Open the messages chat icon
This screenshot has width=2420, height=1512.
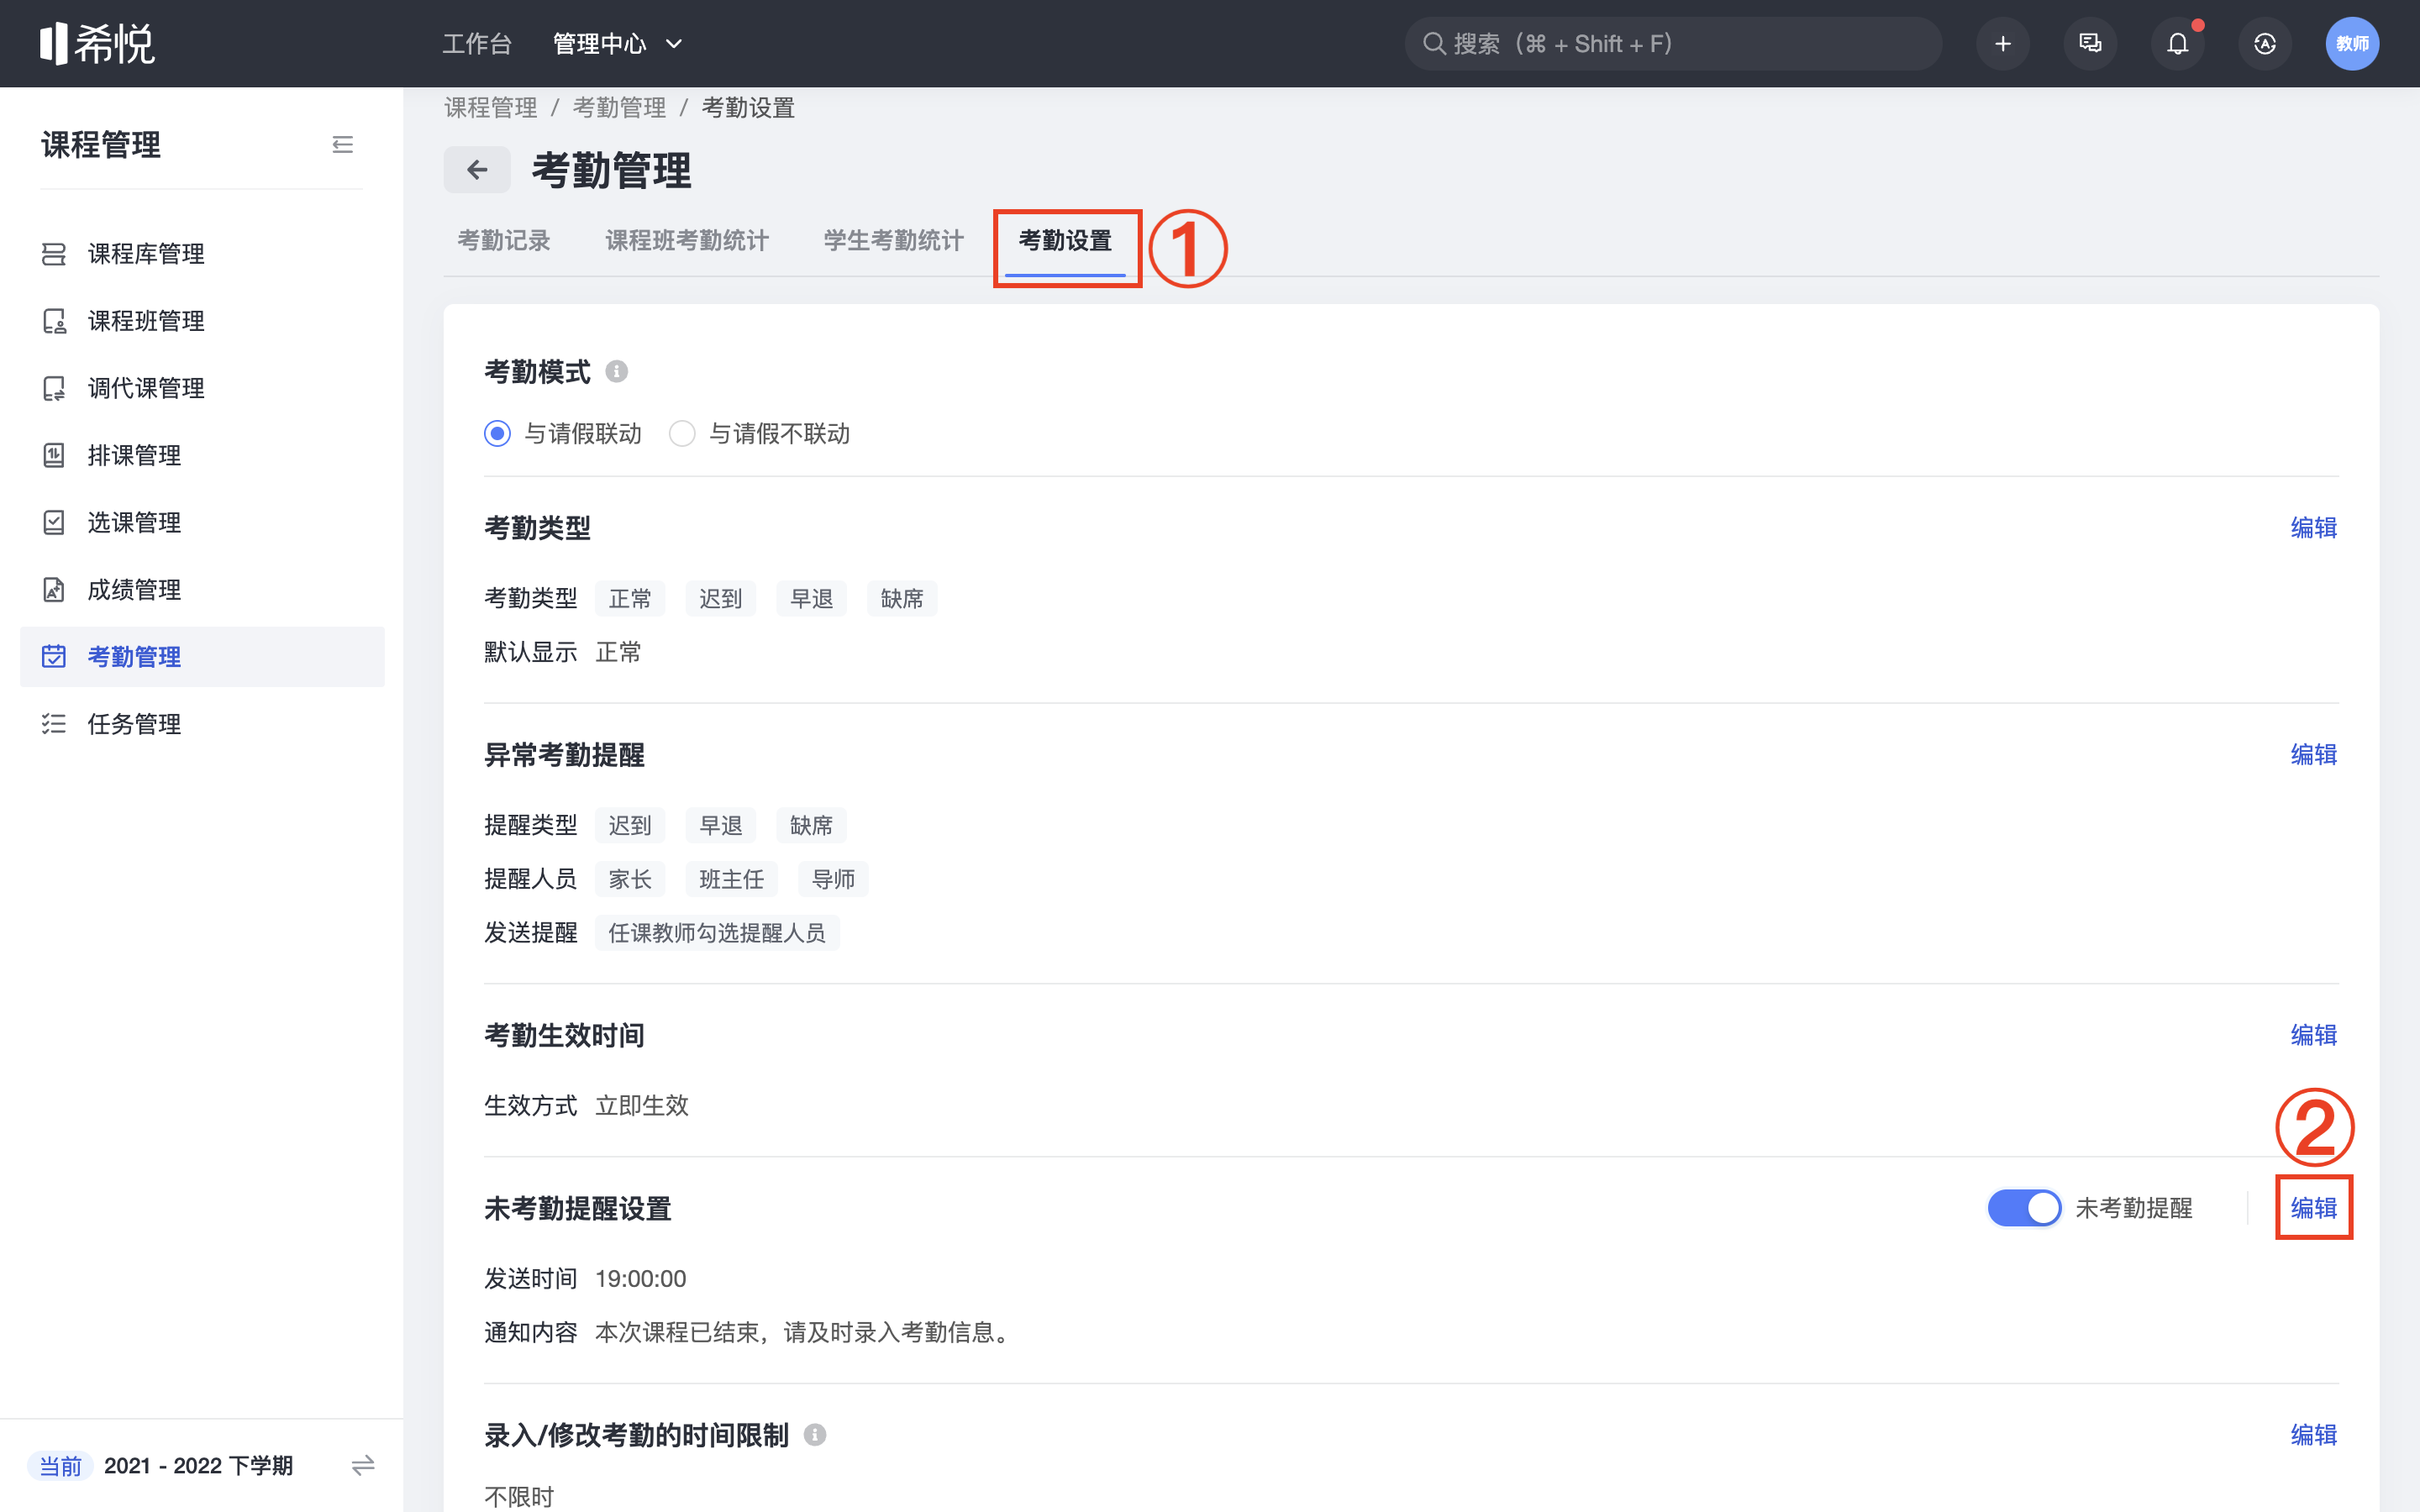pos(2090,44)
